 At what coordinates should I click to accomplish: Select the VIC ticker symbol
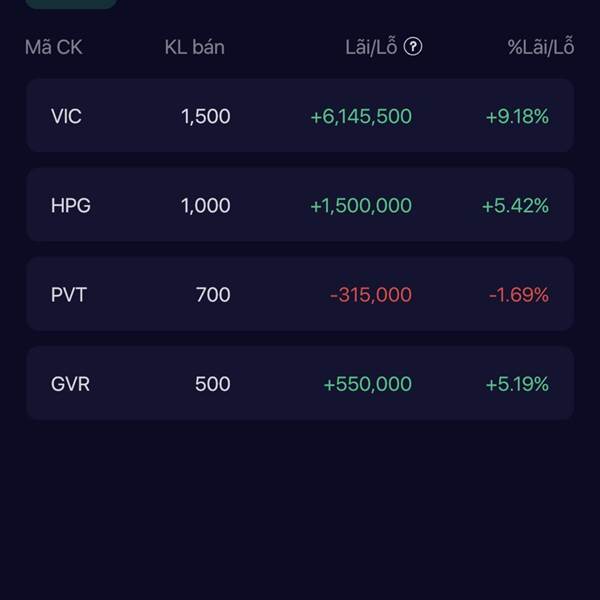click(66, 116)
